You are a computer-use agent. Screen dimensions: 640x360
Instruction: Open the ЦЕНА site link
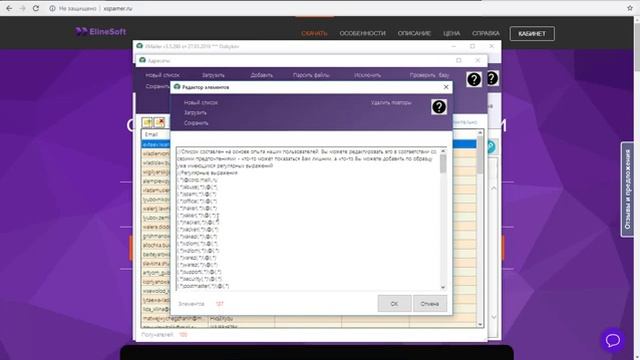pyautogui.click(x=451, y=33)
